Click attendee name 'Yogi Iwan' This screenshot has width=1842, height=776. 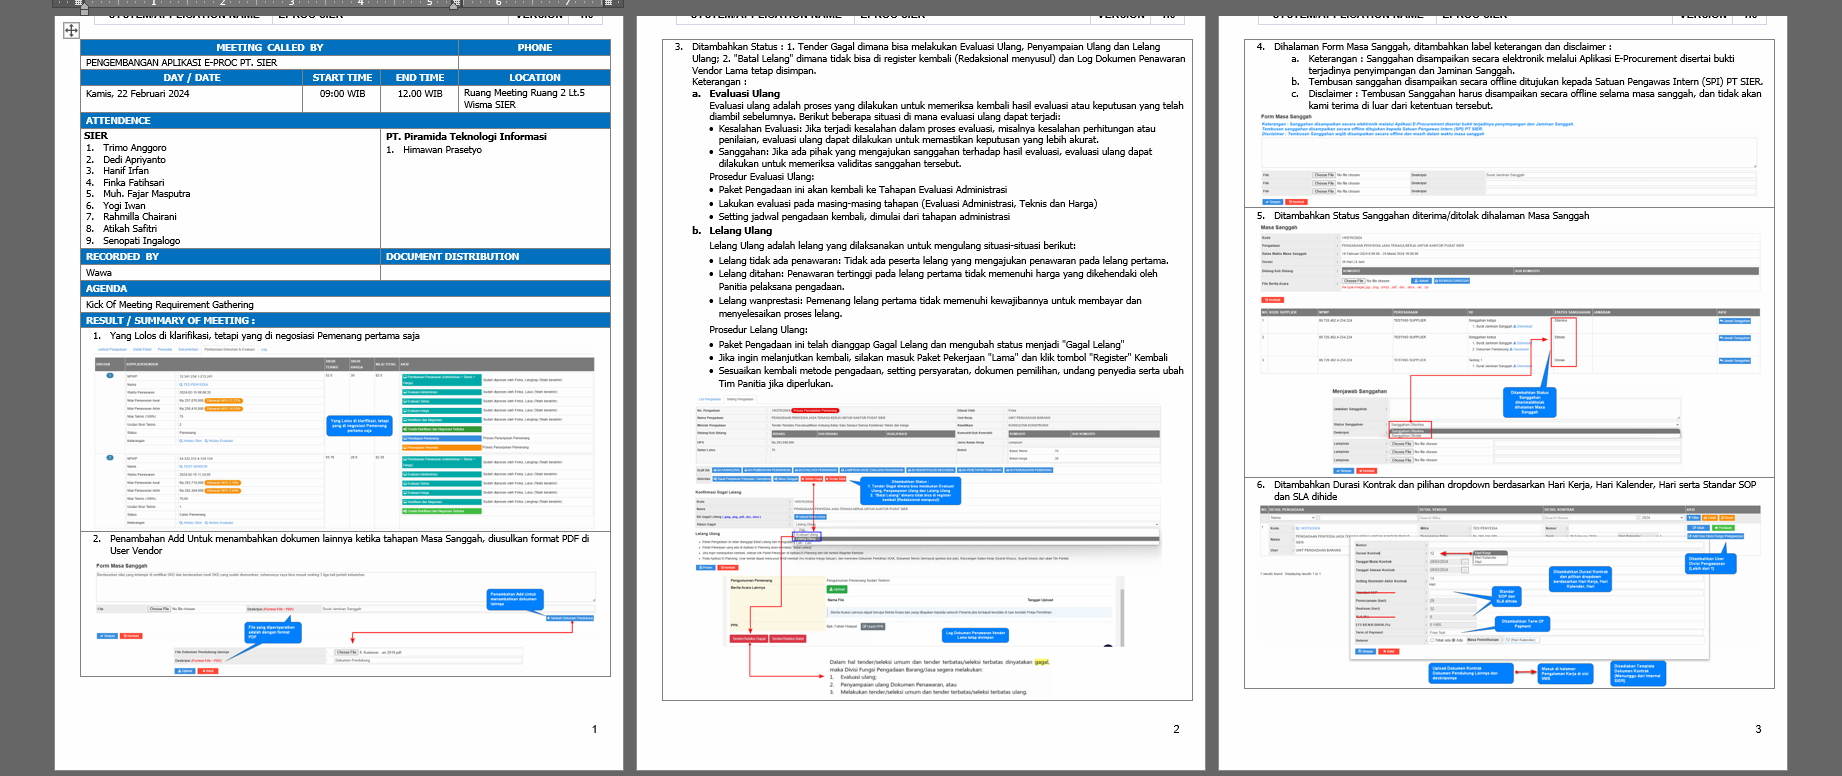click(124, 206)
